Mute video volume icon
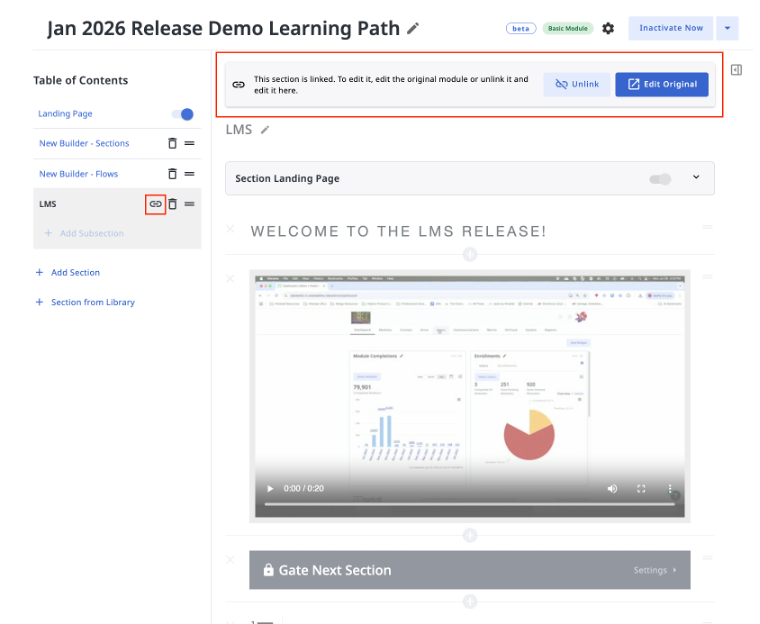760x624 pixels. 612,489
